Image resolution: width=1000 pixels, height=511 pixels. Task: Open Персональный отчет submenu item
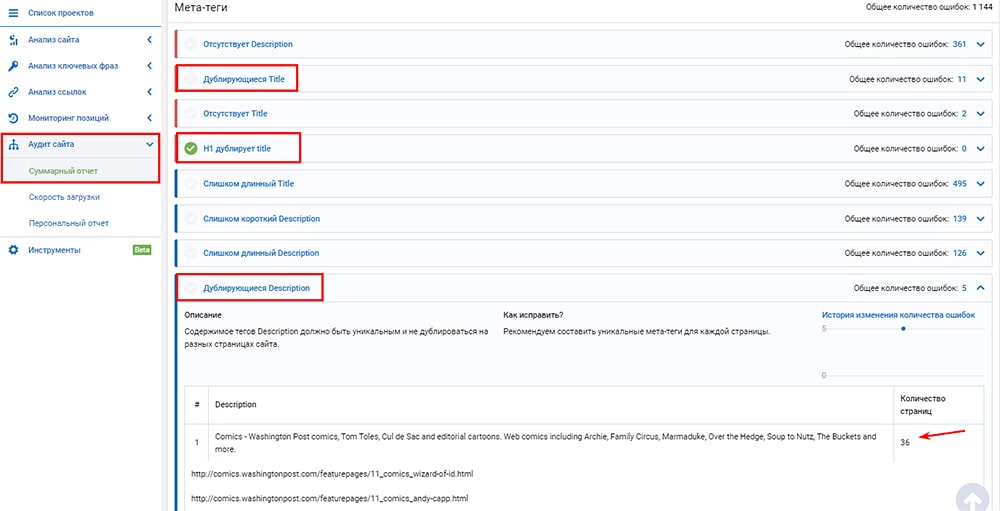coord(69,223)
